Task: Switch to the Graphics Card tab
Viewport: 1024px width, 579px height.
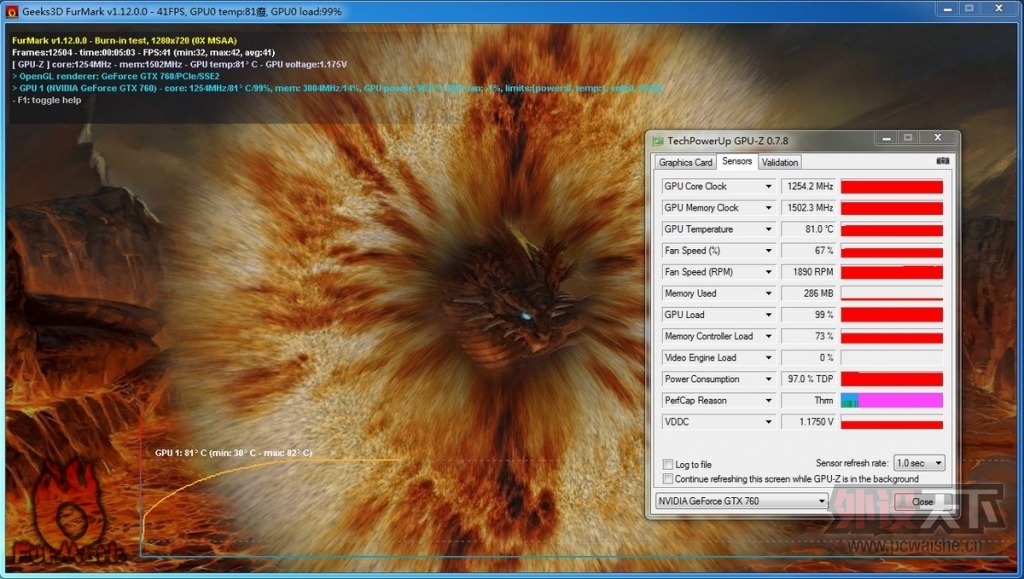Action: (x=685, y=162)
